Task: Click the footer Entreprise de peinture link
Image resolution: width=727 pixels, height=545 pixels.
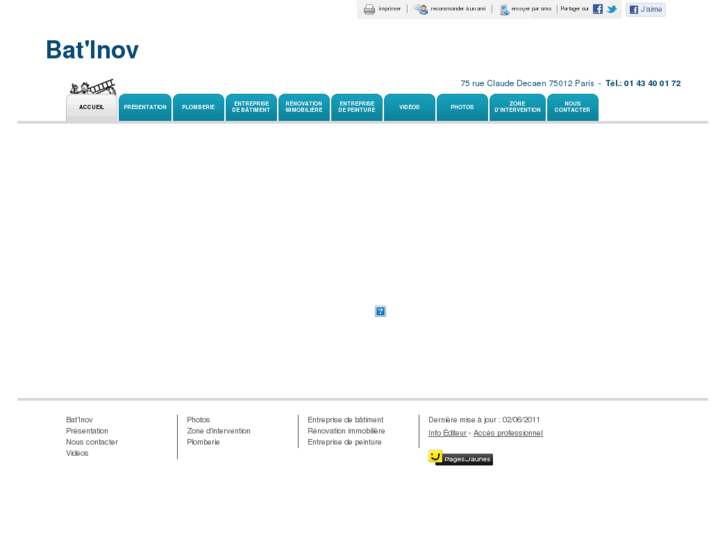Action: (344, 442)
